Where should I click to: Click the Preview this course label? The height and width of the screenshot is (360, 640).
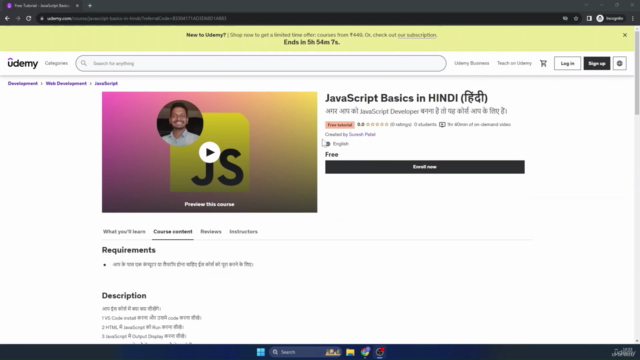(209, 204)
